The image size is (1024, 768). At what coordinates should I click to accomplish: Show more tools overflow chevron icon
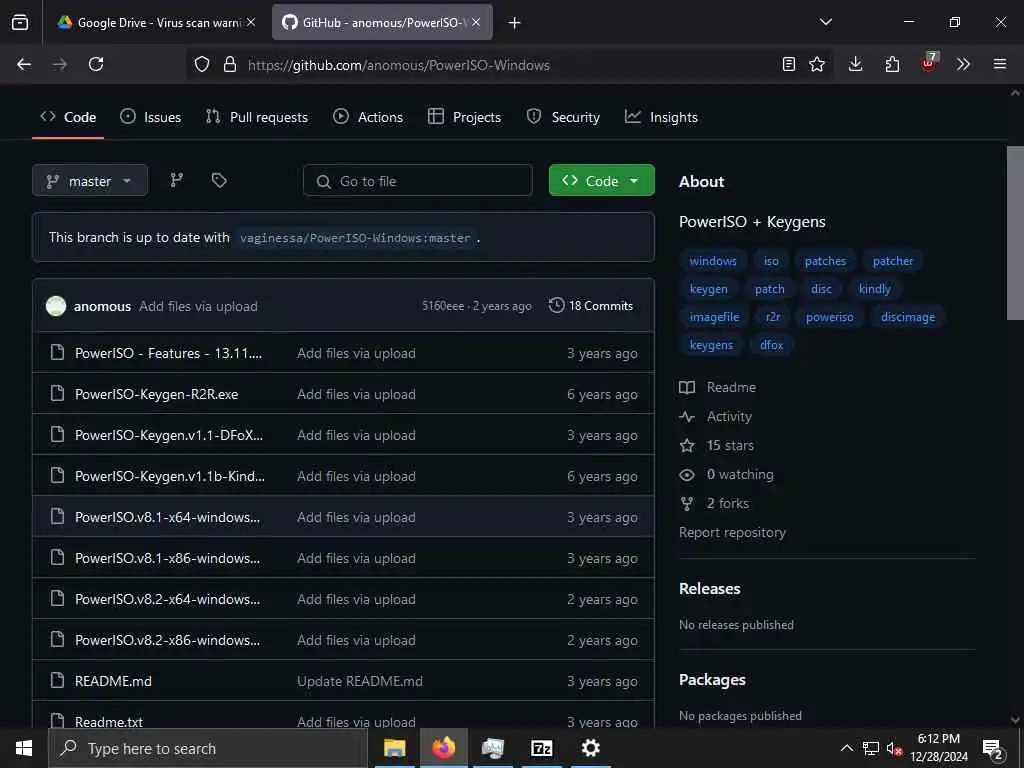(963, 64)
